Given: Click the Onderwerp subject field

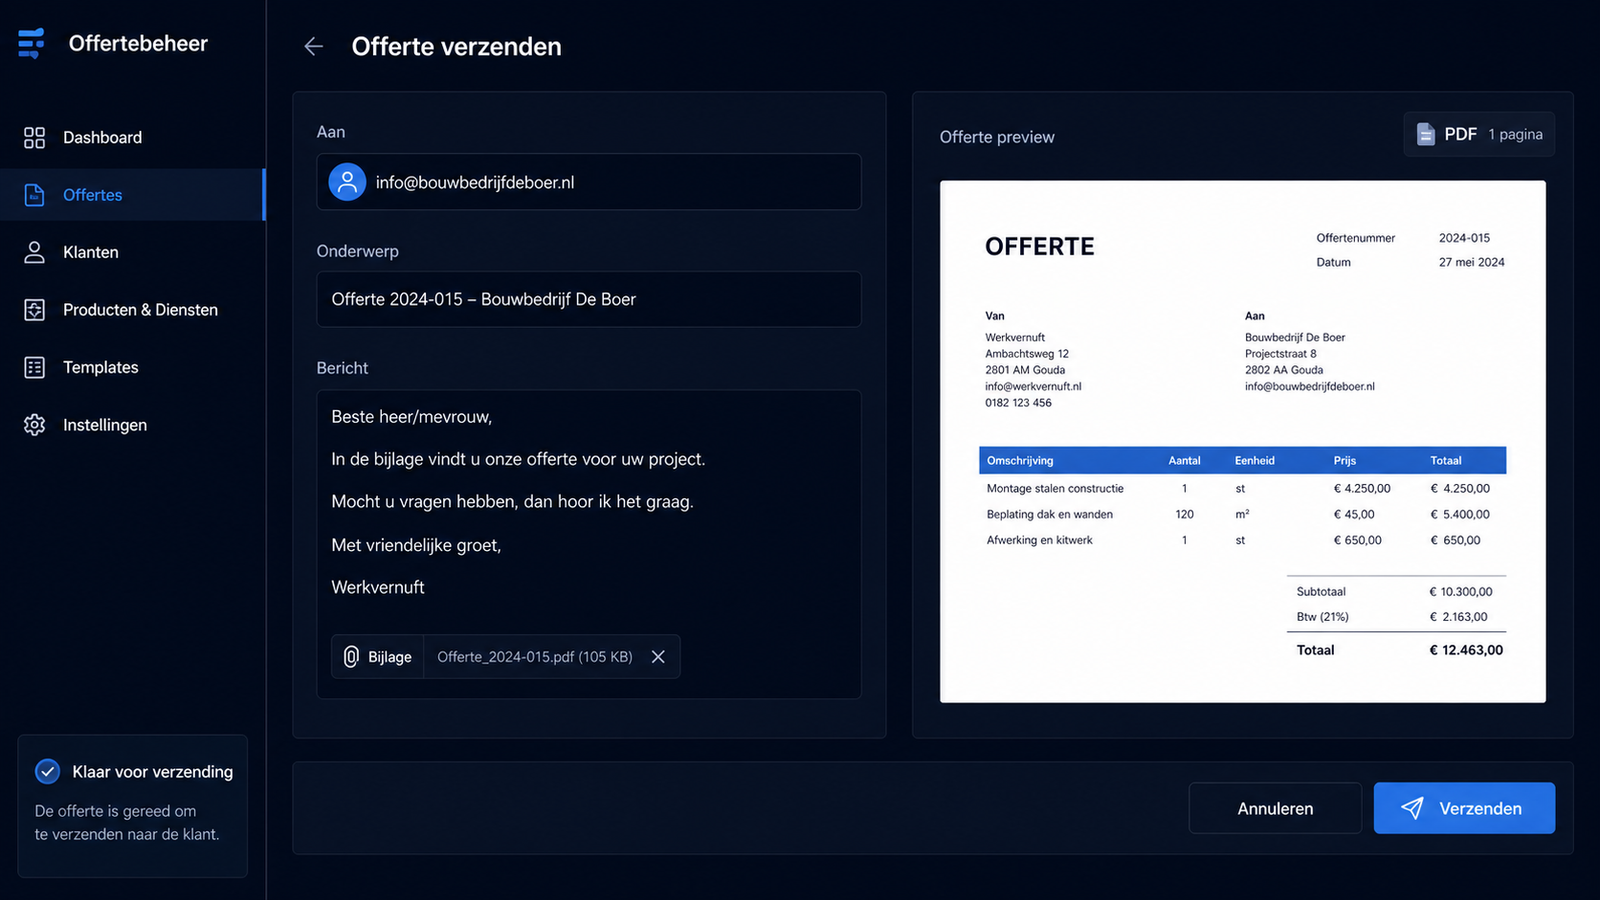Looking at the screenshot, I should click(589, 299).
